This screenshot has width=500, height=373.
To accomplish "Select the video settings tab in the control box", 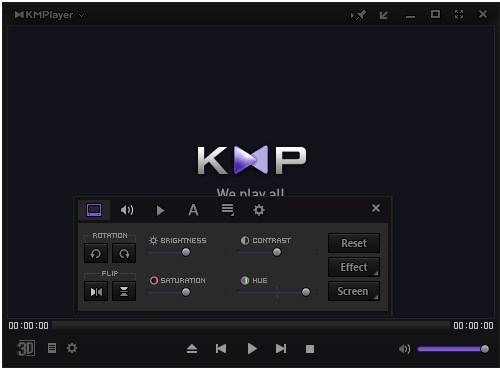I will pyautogui.click(x=94, y=210).
